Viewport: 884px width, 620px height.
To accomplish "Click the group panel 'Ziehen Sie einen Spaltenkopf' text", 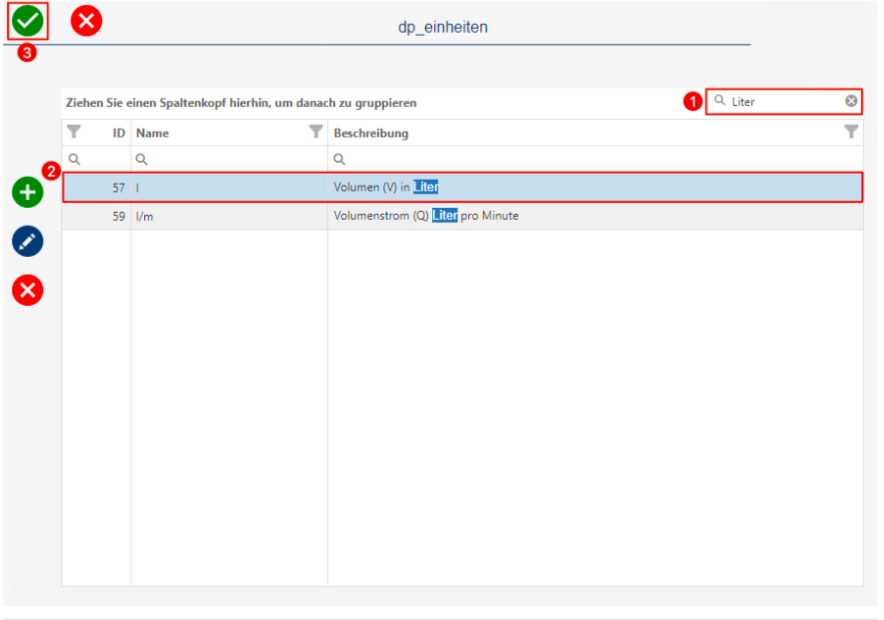I will (x=241, y=103).
